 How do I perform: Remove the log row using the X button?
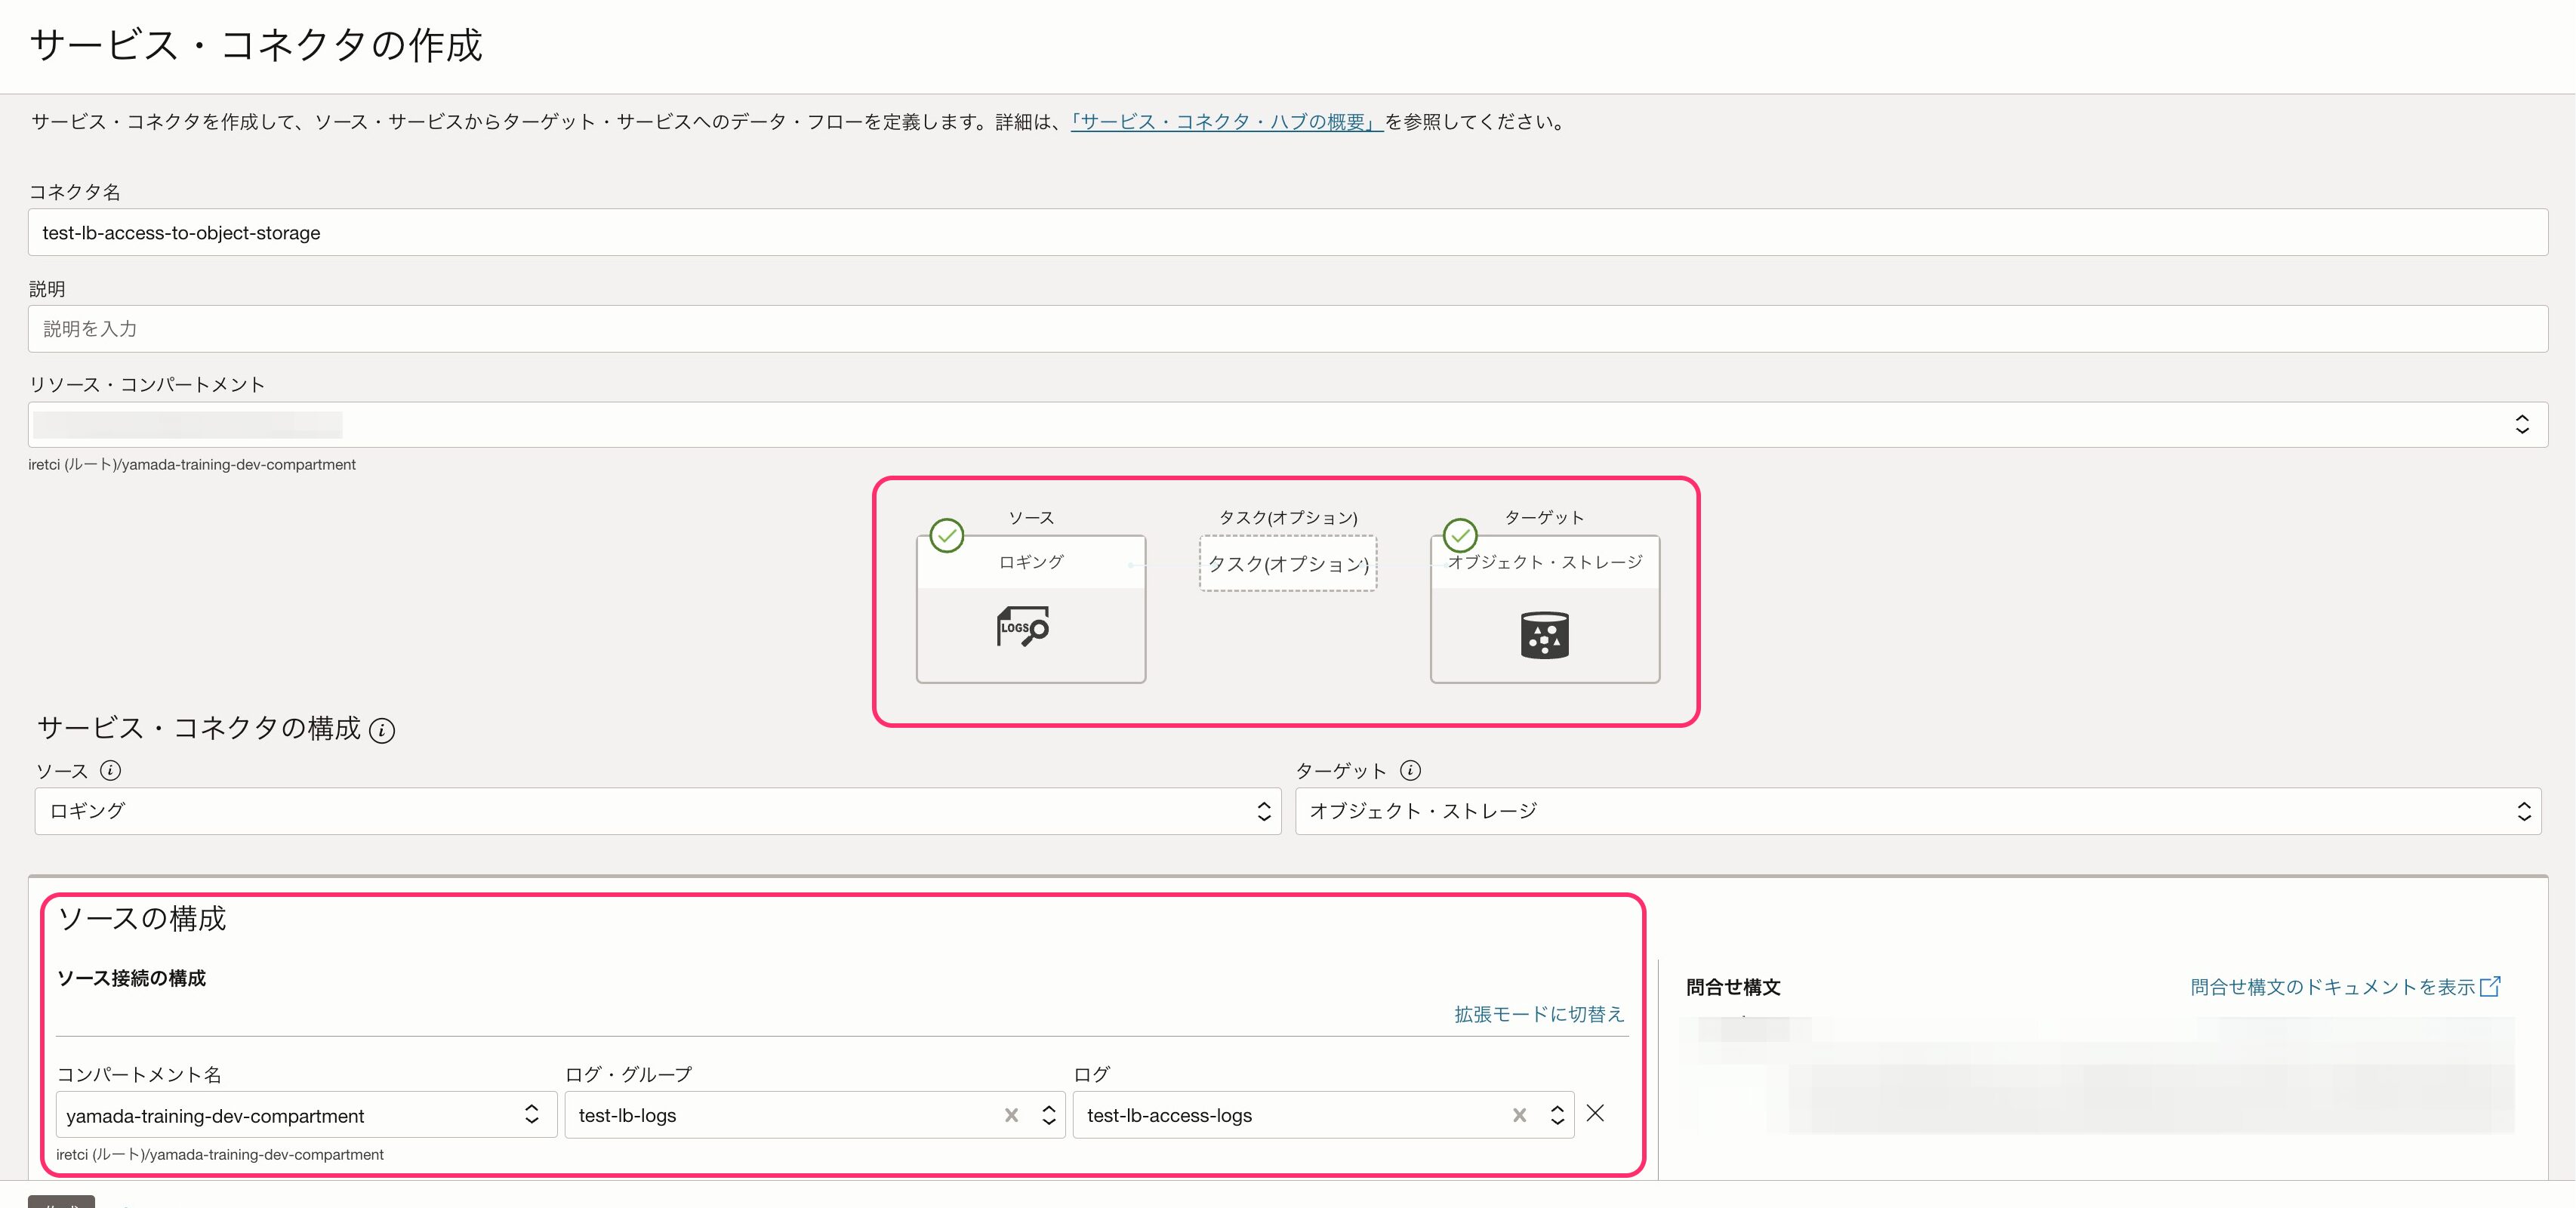(x=1595, y=1114)
